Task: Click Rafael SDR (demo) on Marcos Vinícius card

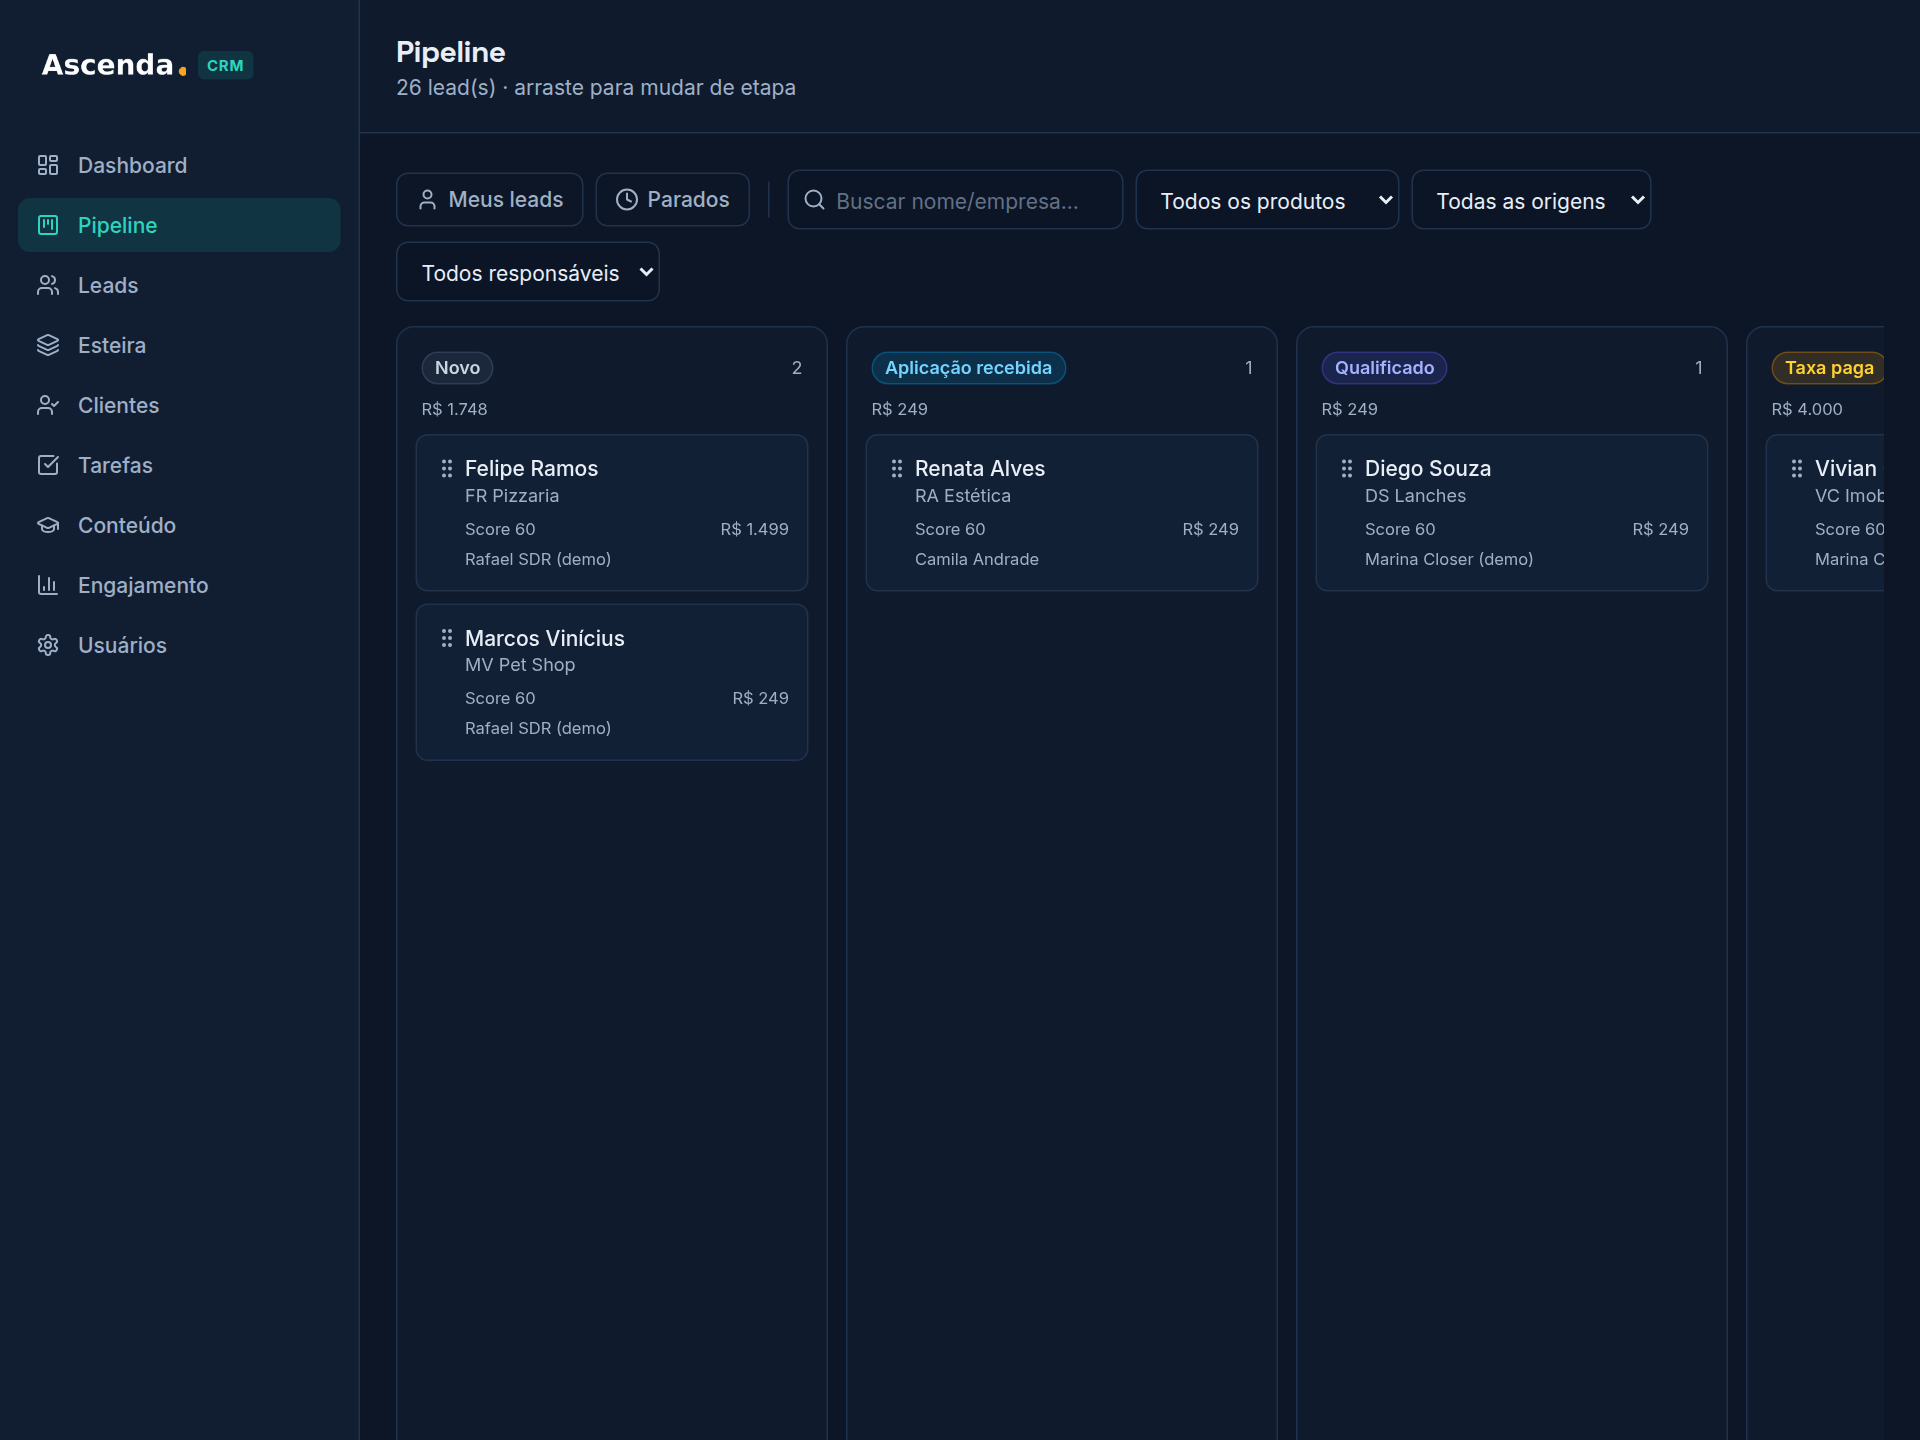Action: [x=538, y=728]
